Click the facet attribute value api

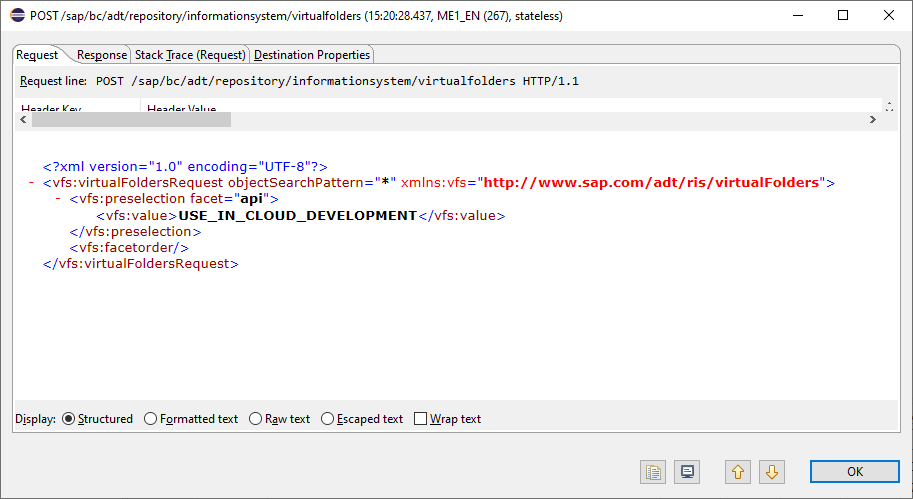(252, 199)
